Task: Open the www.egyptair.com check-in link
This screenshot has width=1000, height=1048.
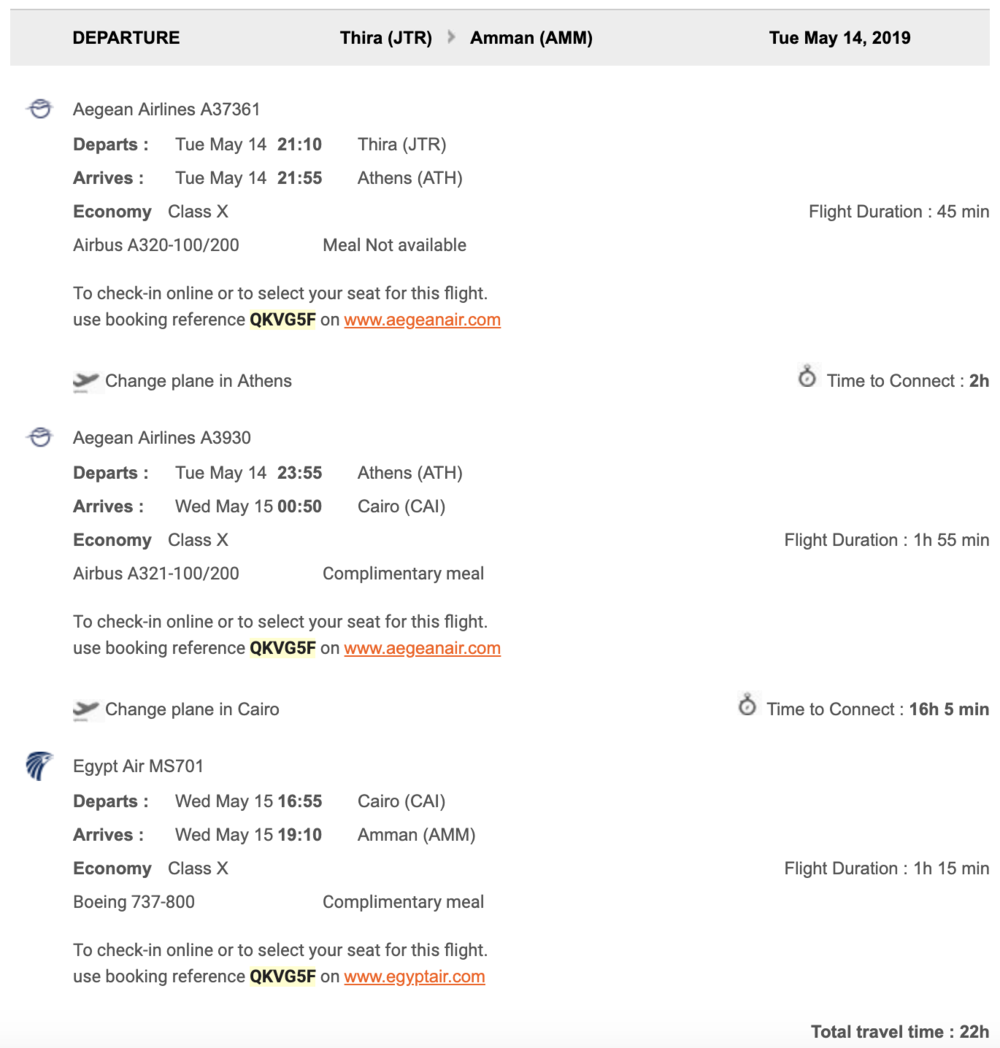Action: pos(414,976)
